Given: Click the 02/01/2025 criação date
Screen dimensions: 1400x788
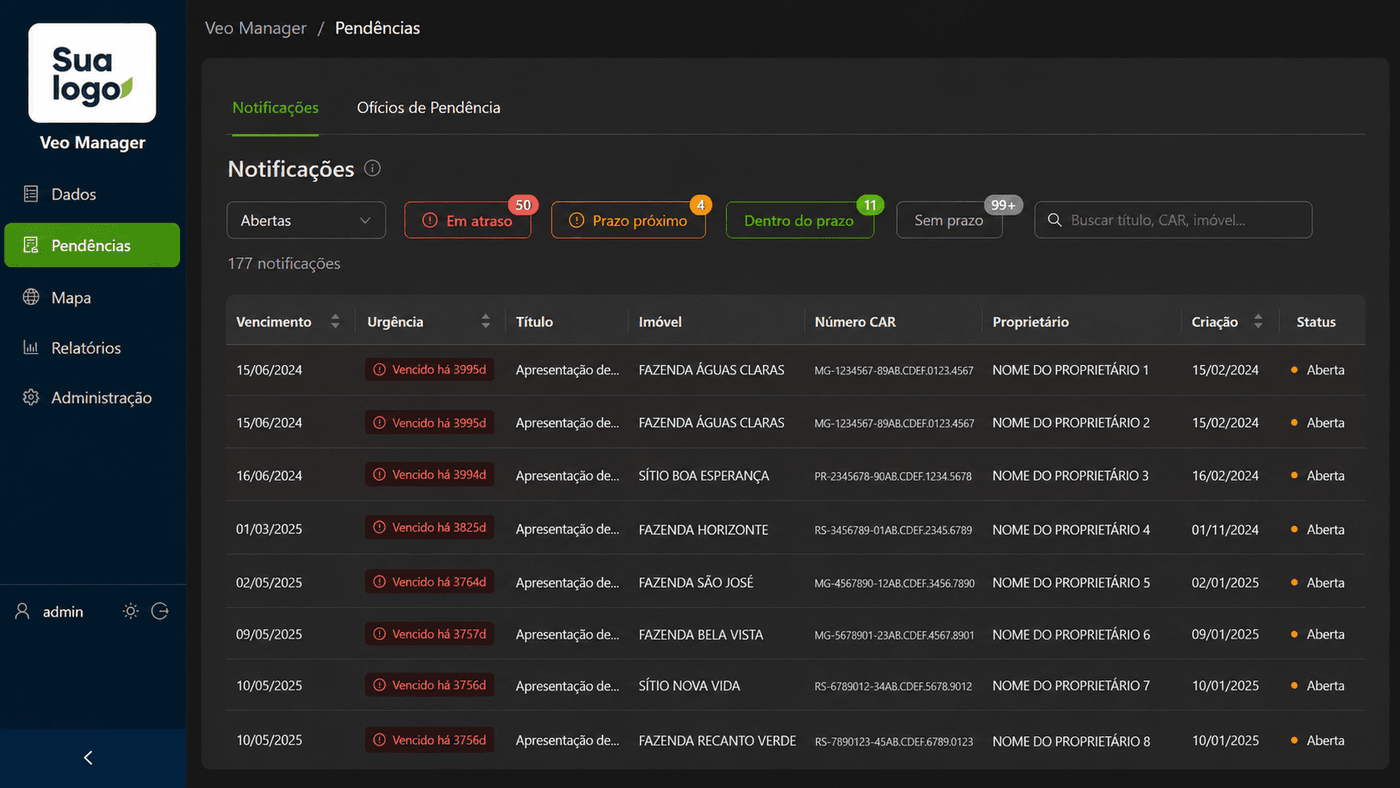Looking at the screenshot, I should tap(1225, 583).
